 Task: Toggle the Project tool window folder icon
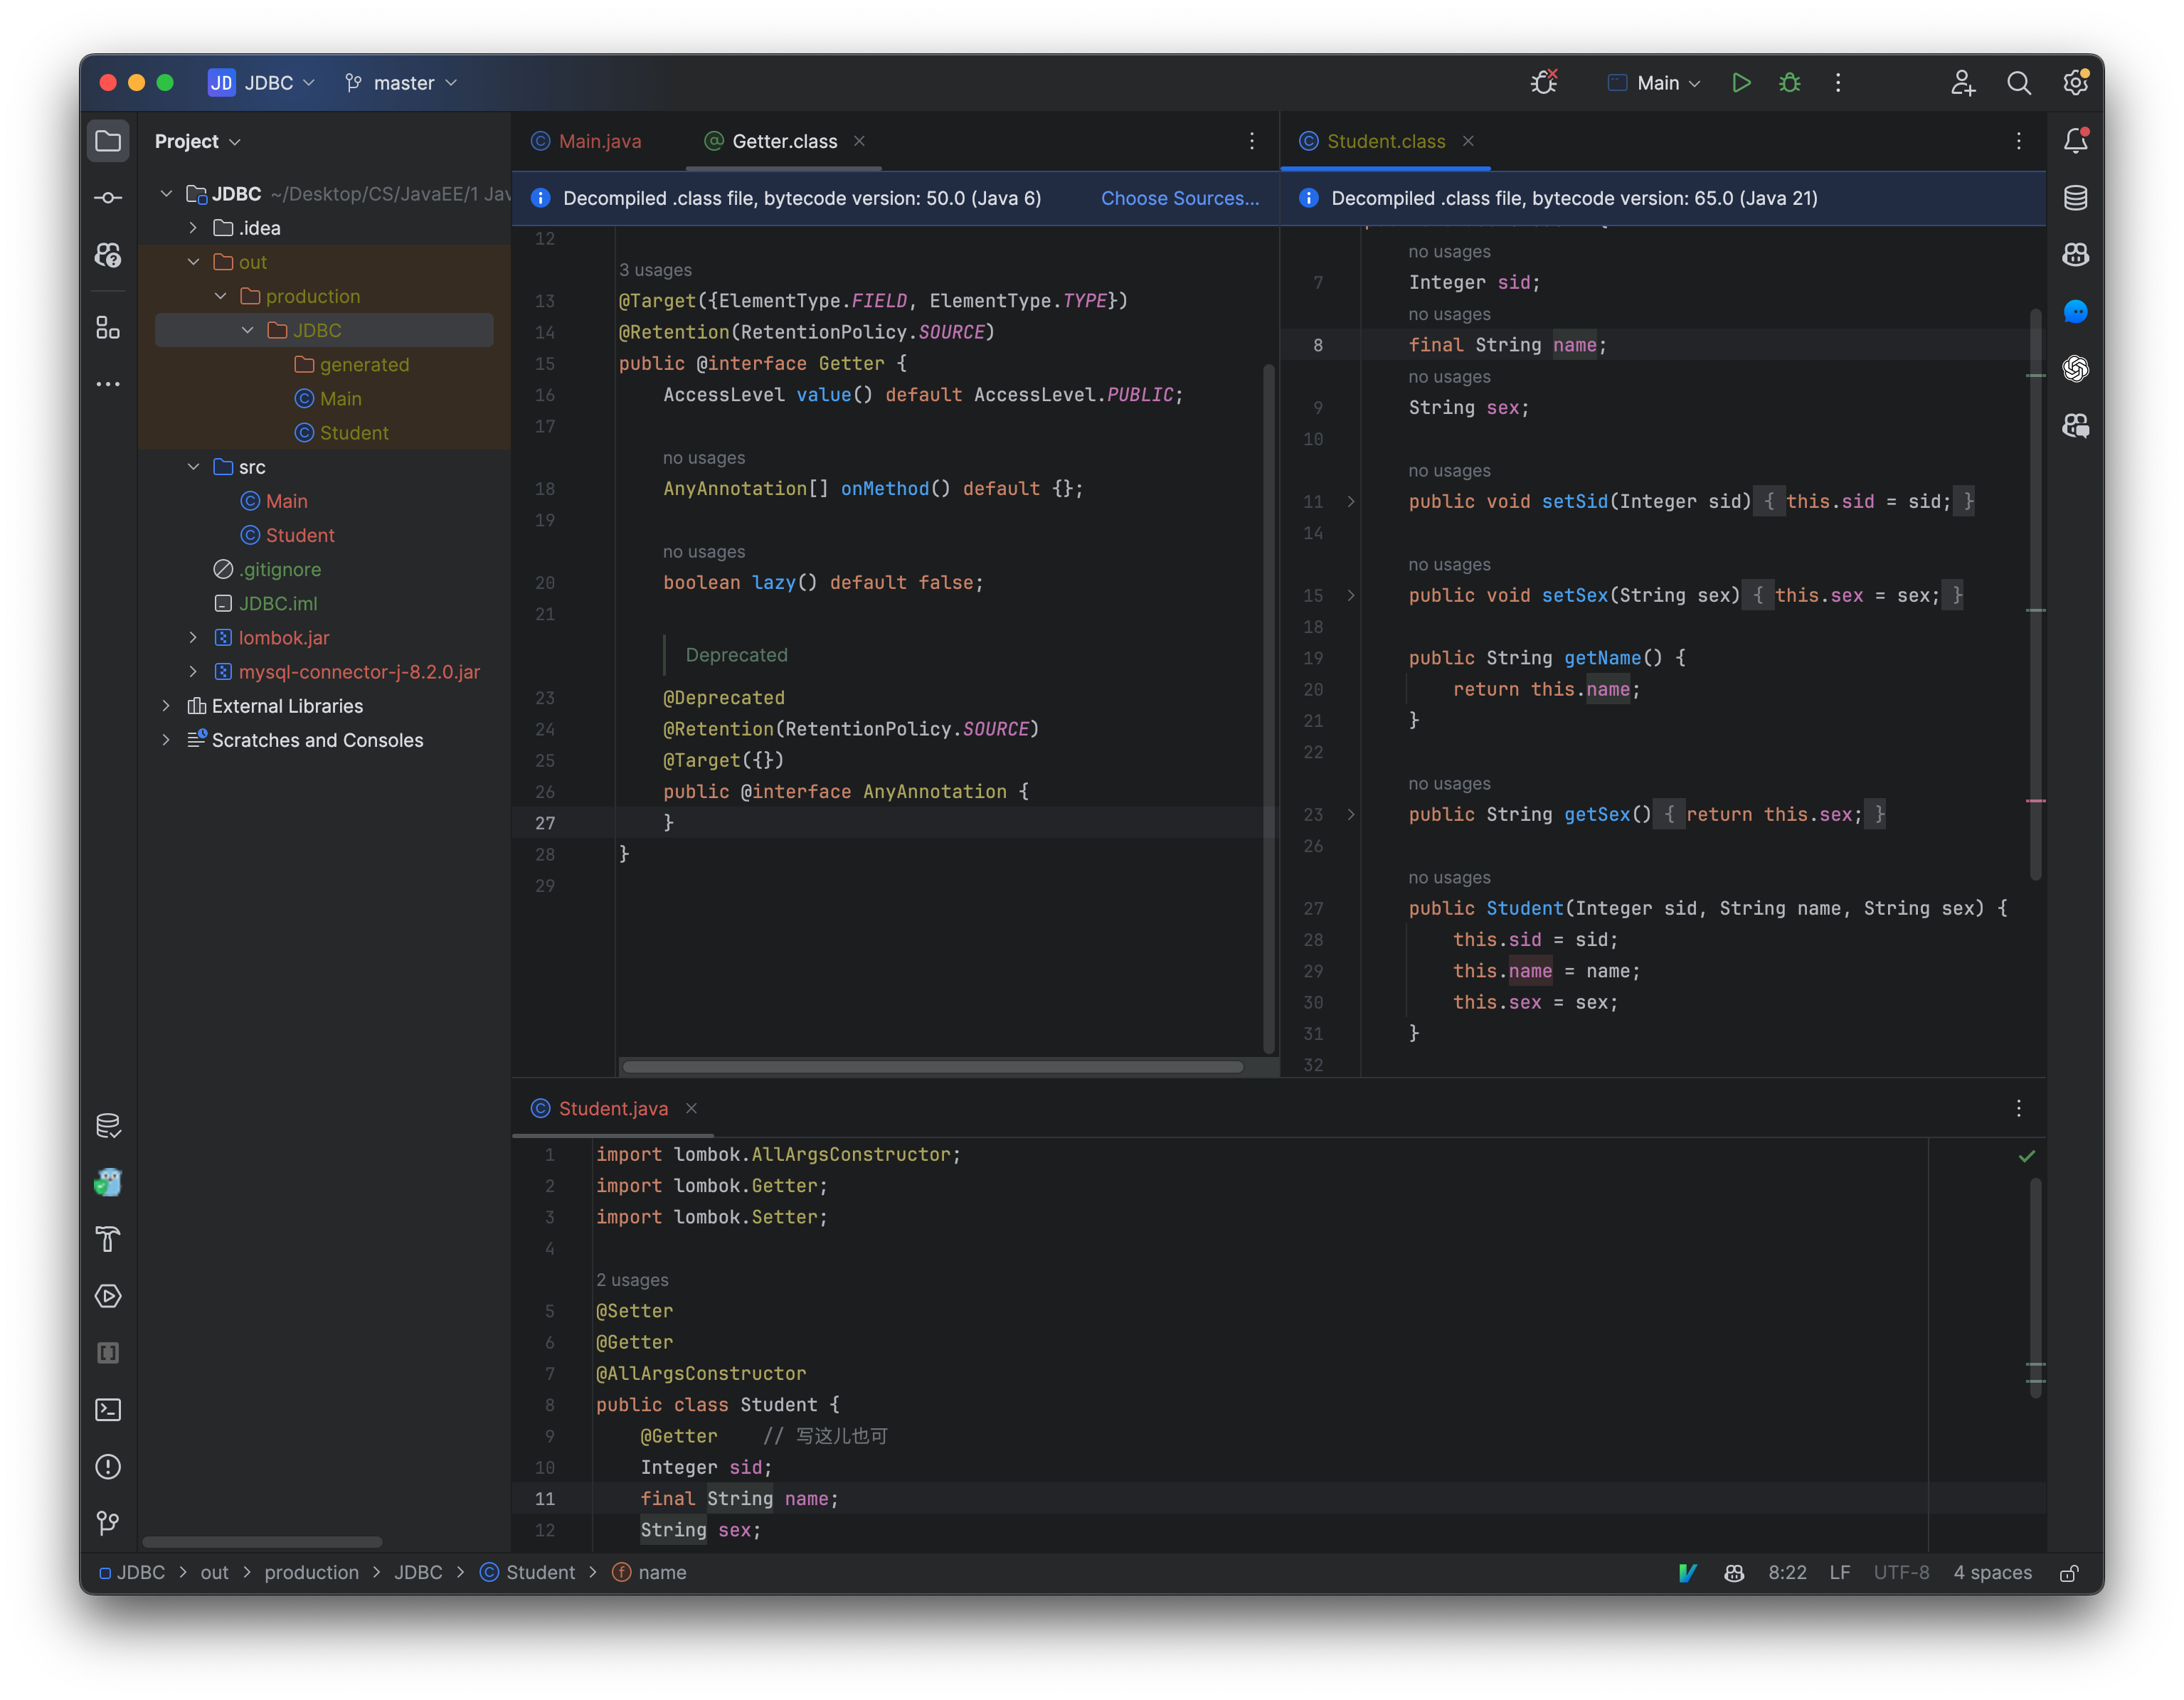coord(108,141)
